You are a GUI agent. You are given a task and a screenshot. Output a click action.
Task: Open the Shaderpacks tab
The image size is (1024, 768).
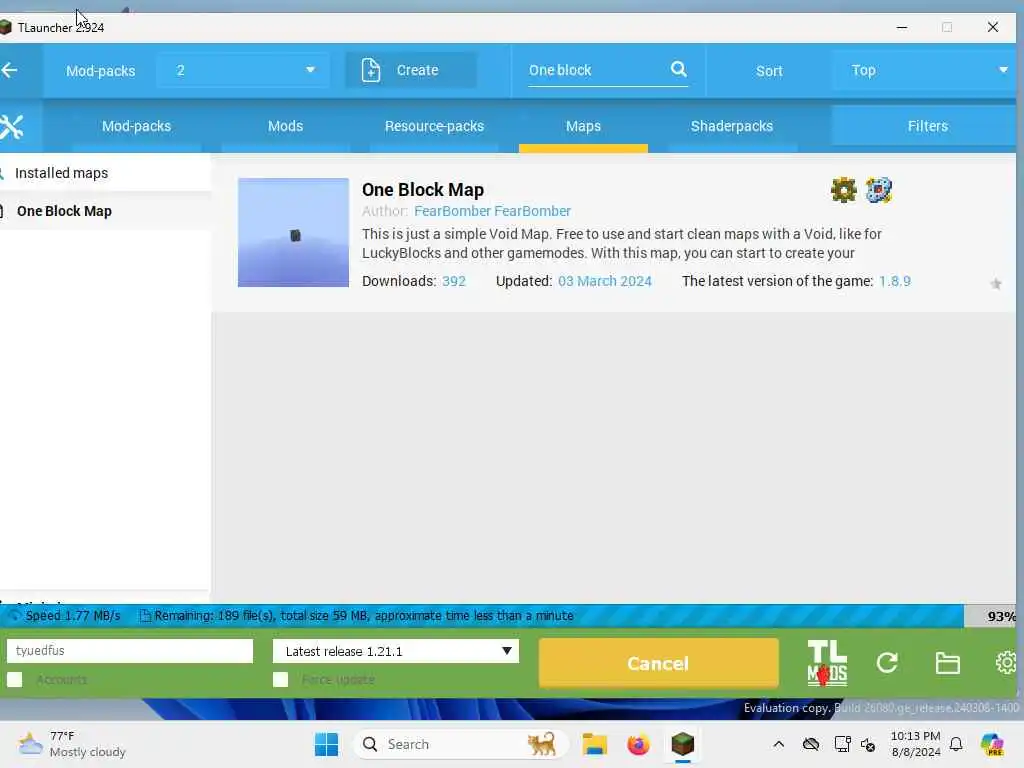click(x=732, y=126)
